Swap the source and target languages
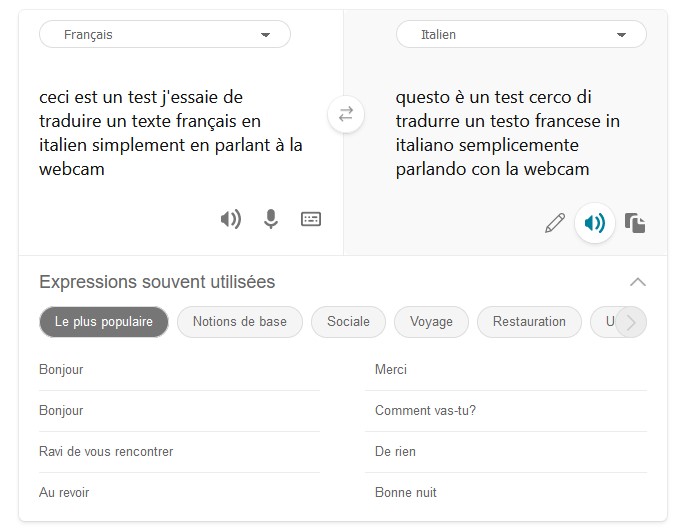The height and width of the screenshot is (531, 685). click(x=346, y=115)
